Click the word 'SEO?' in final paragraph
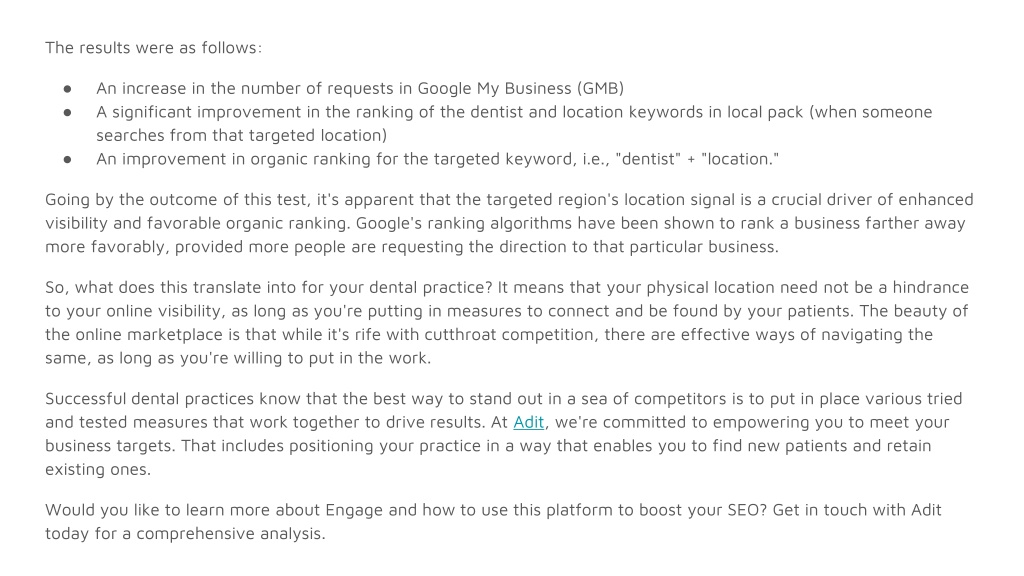Viewport: 1024px width, 576px height. tap(747, 509)
